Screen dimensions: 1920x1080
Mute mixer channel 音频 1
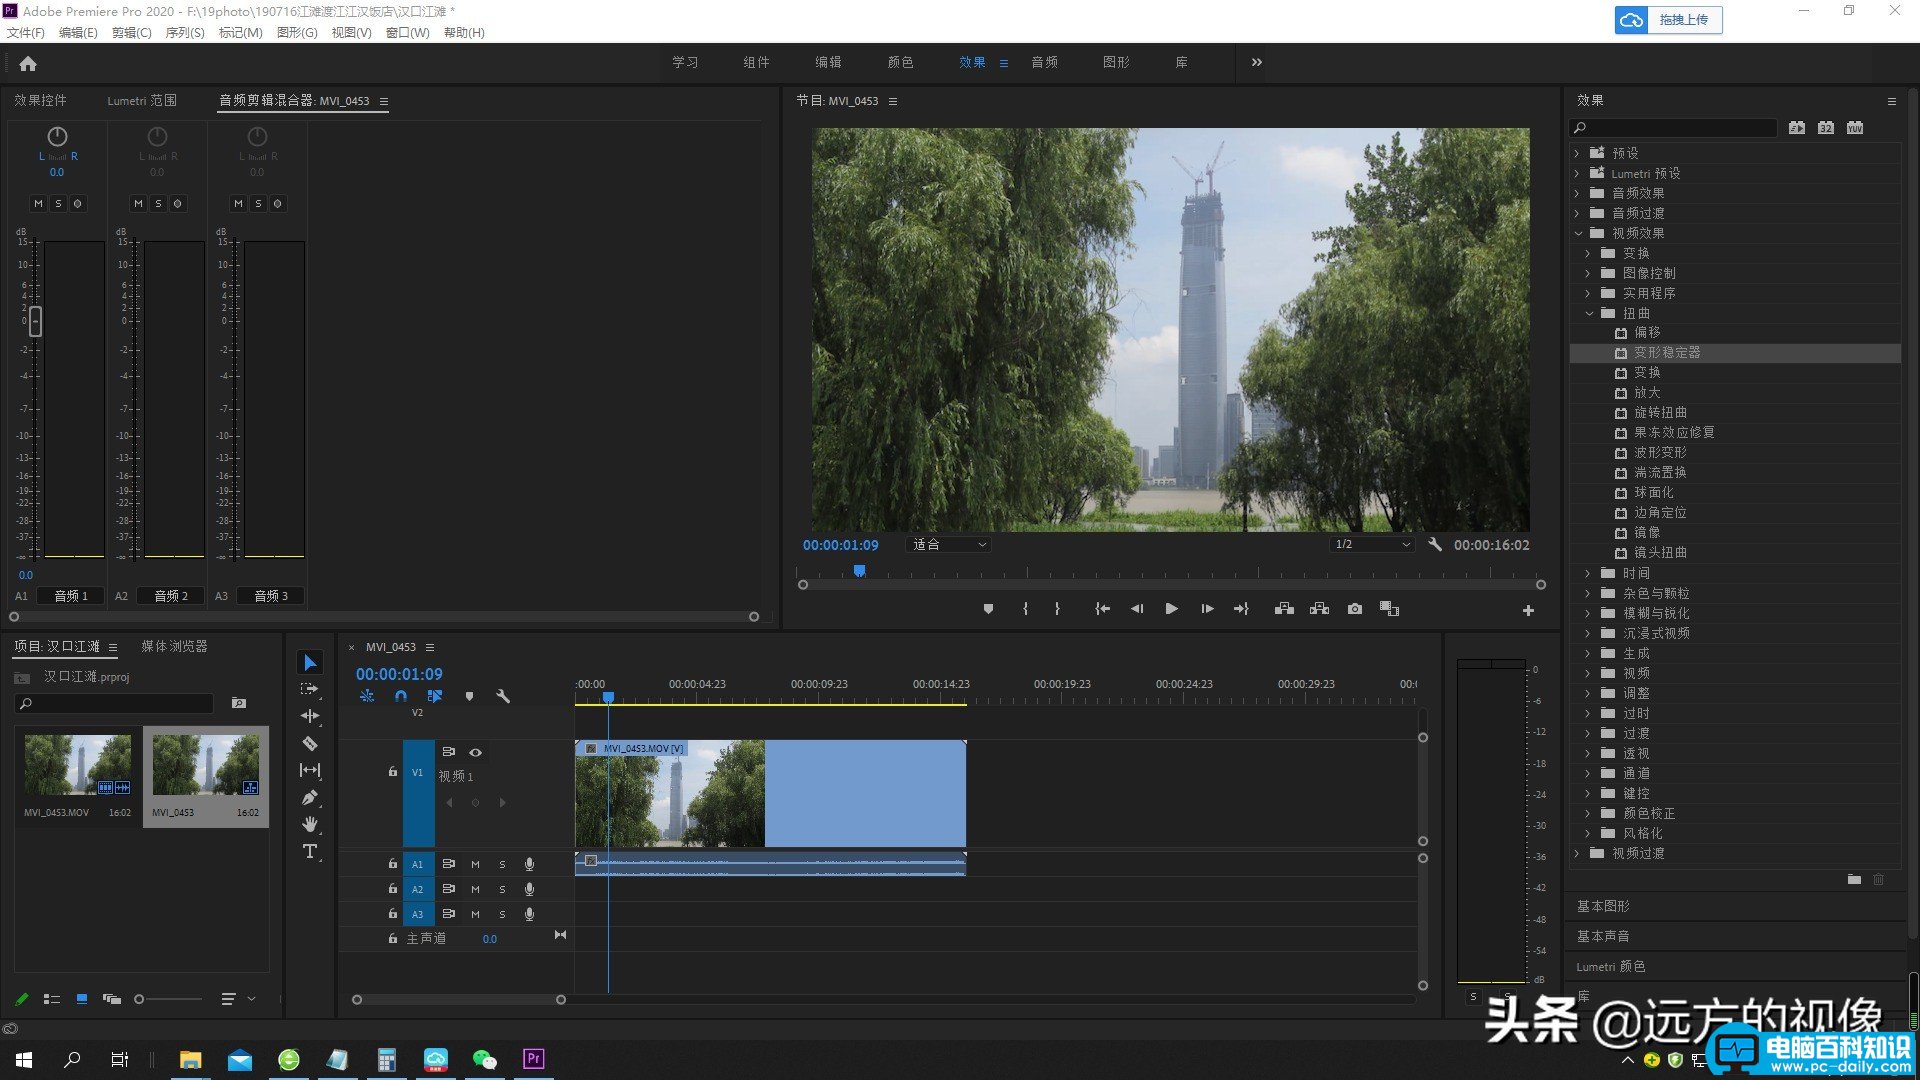[38, 204]
